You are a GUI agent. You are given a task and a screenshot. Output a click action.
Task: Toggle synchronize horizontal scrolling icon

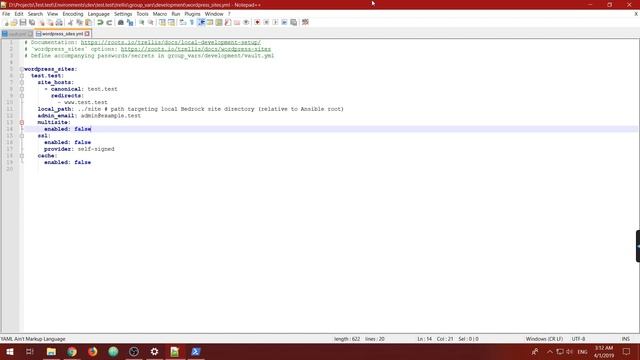click(x=171, y=22)
